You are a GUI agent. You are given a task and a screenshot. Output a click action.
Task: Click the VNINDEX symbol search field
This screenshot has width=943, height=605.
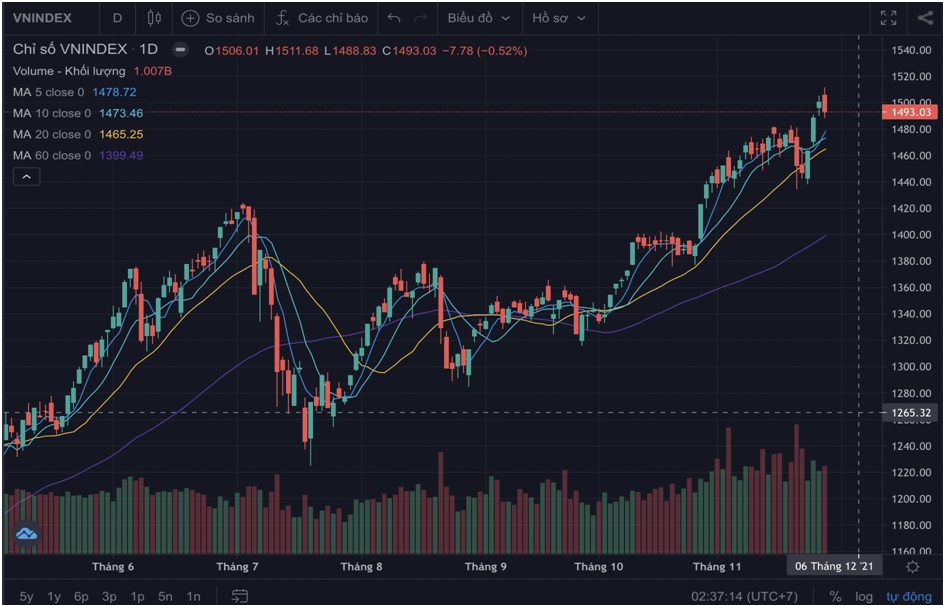pos(42,18)
